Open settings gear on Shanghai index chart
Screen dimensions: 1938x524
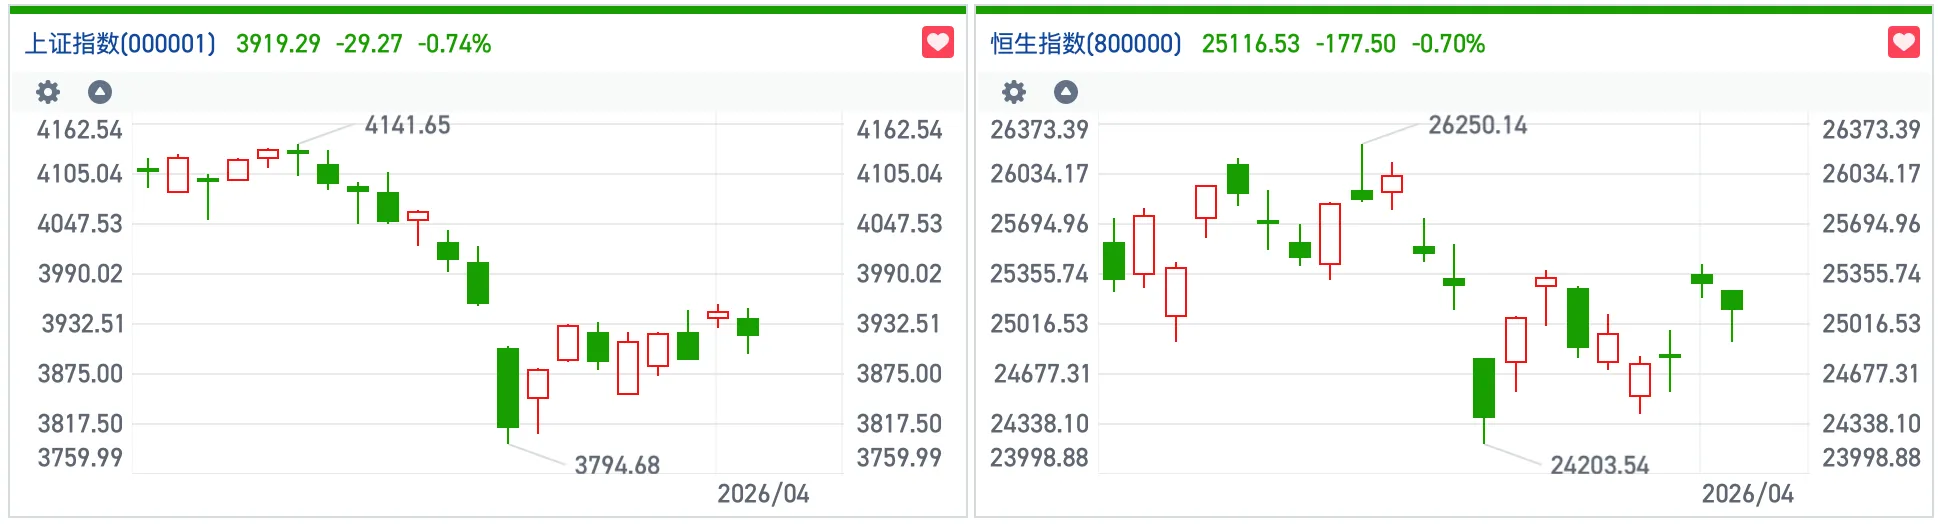click(48, 93)
